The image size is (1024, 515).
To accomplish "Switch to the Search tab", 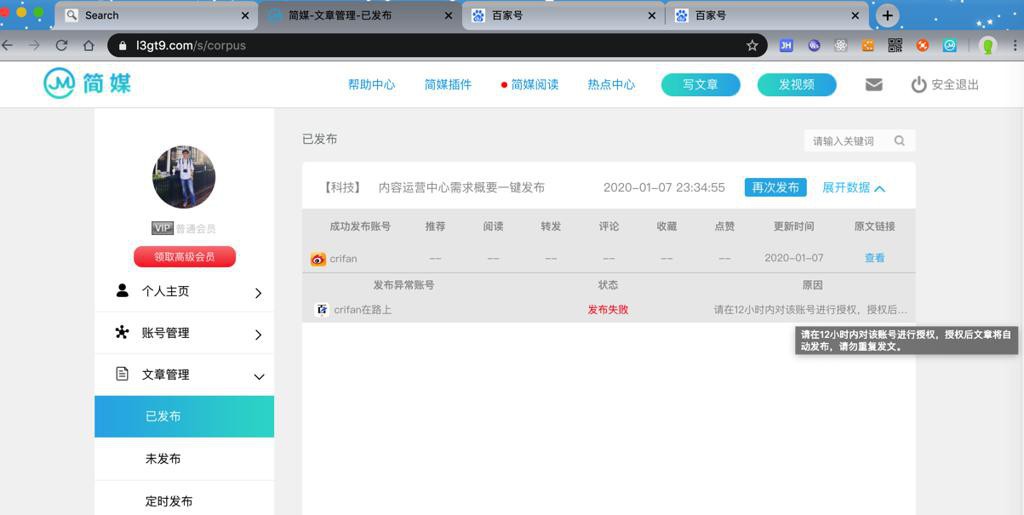I will 157,15.
